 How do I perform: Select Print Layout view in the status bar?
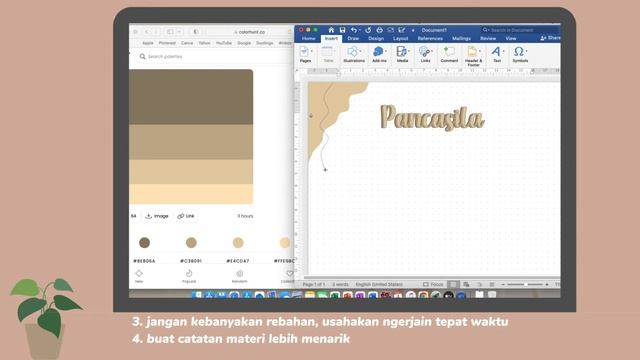[453, 284]
